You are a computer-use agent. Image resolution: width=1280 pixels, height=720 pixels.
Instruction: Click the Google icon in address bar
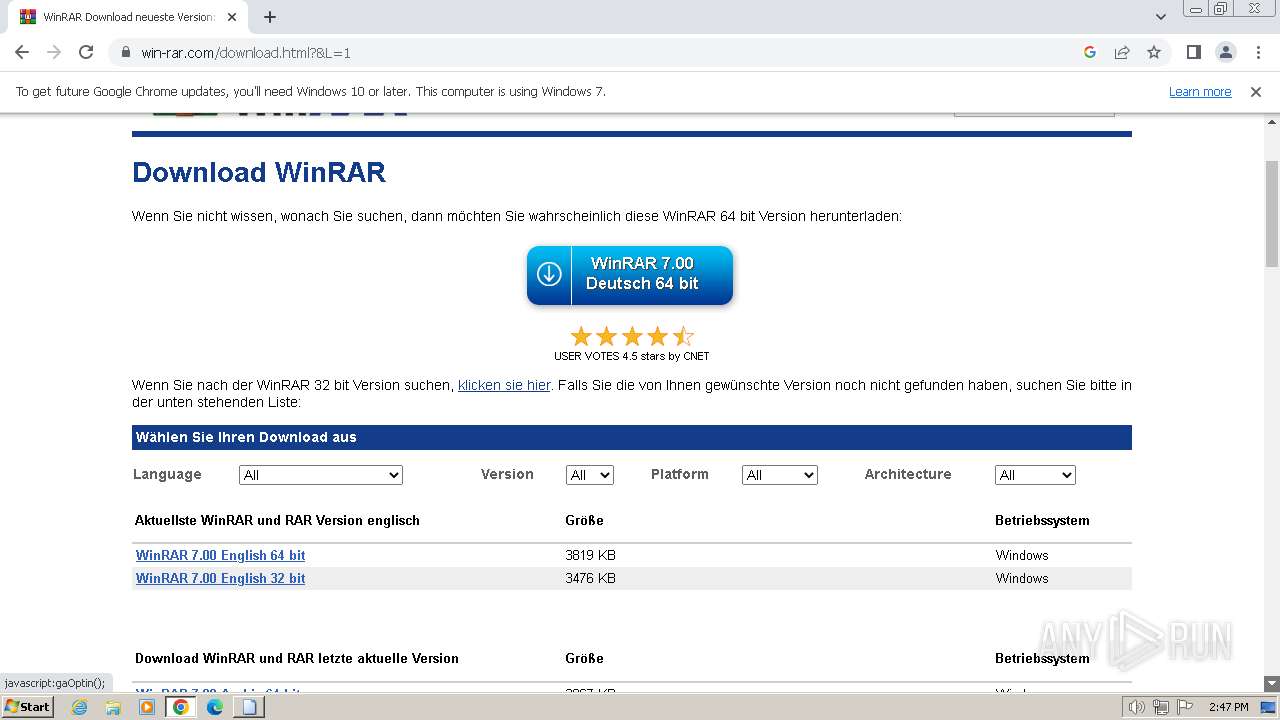pos(1090,52)
